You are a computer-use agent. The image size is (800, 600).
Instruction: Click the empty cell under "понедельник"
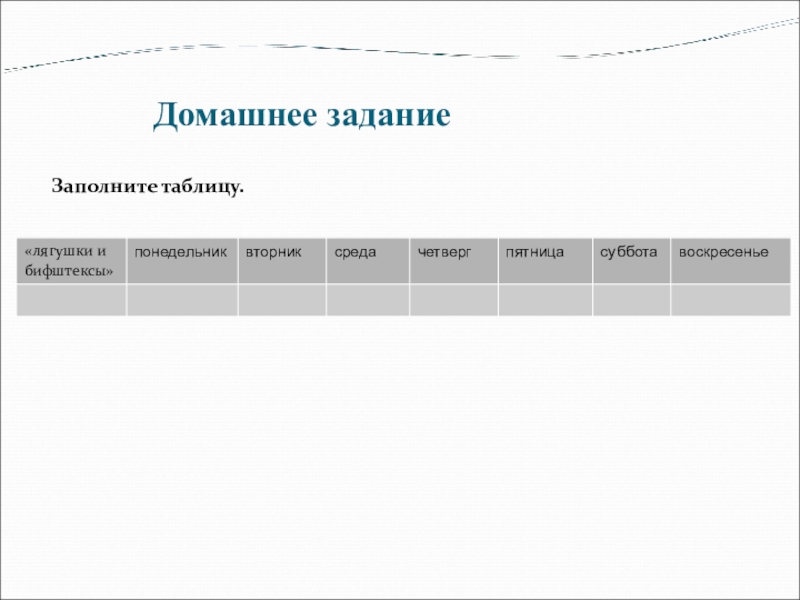(x=182, y=300)
